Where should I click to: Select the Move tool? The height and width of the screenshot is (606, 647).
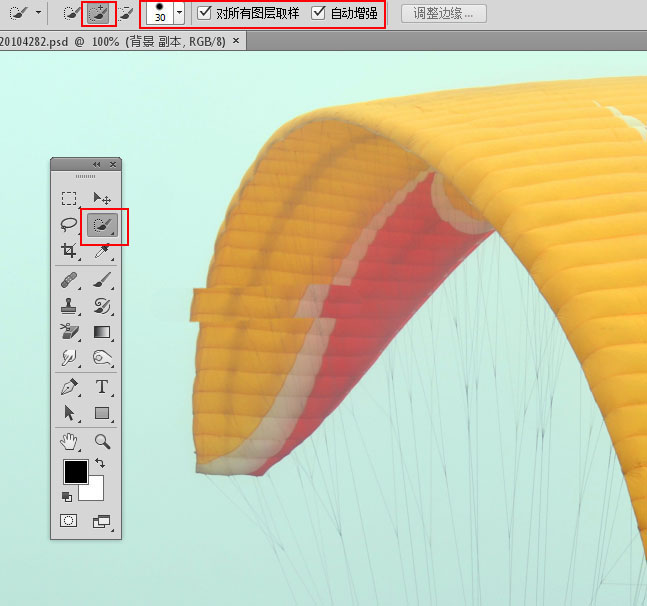(x=102, y=198)
